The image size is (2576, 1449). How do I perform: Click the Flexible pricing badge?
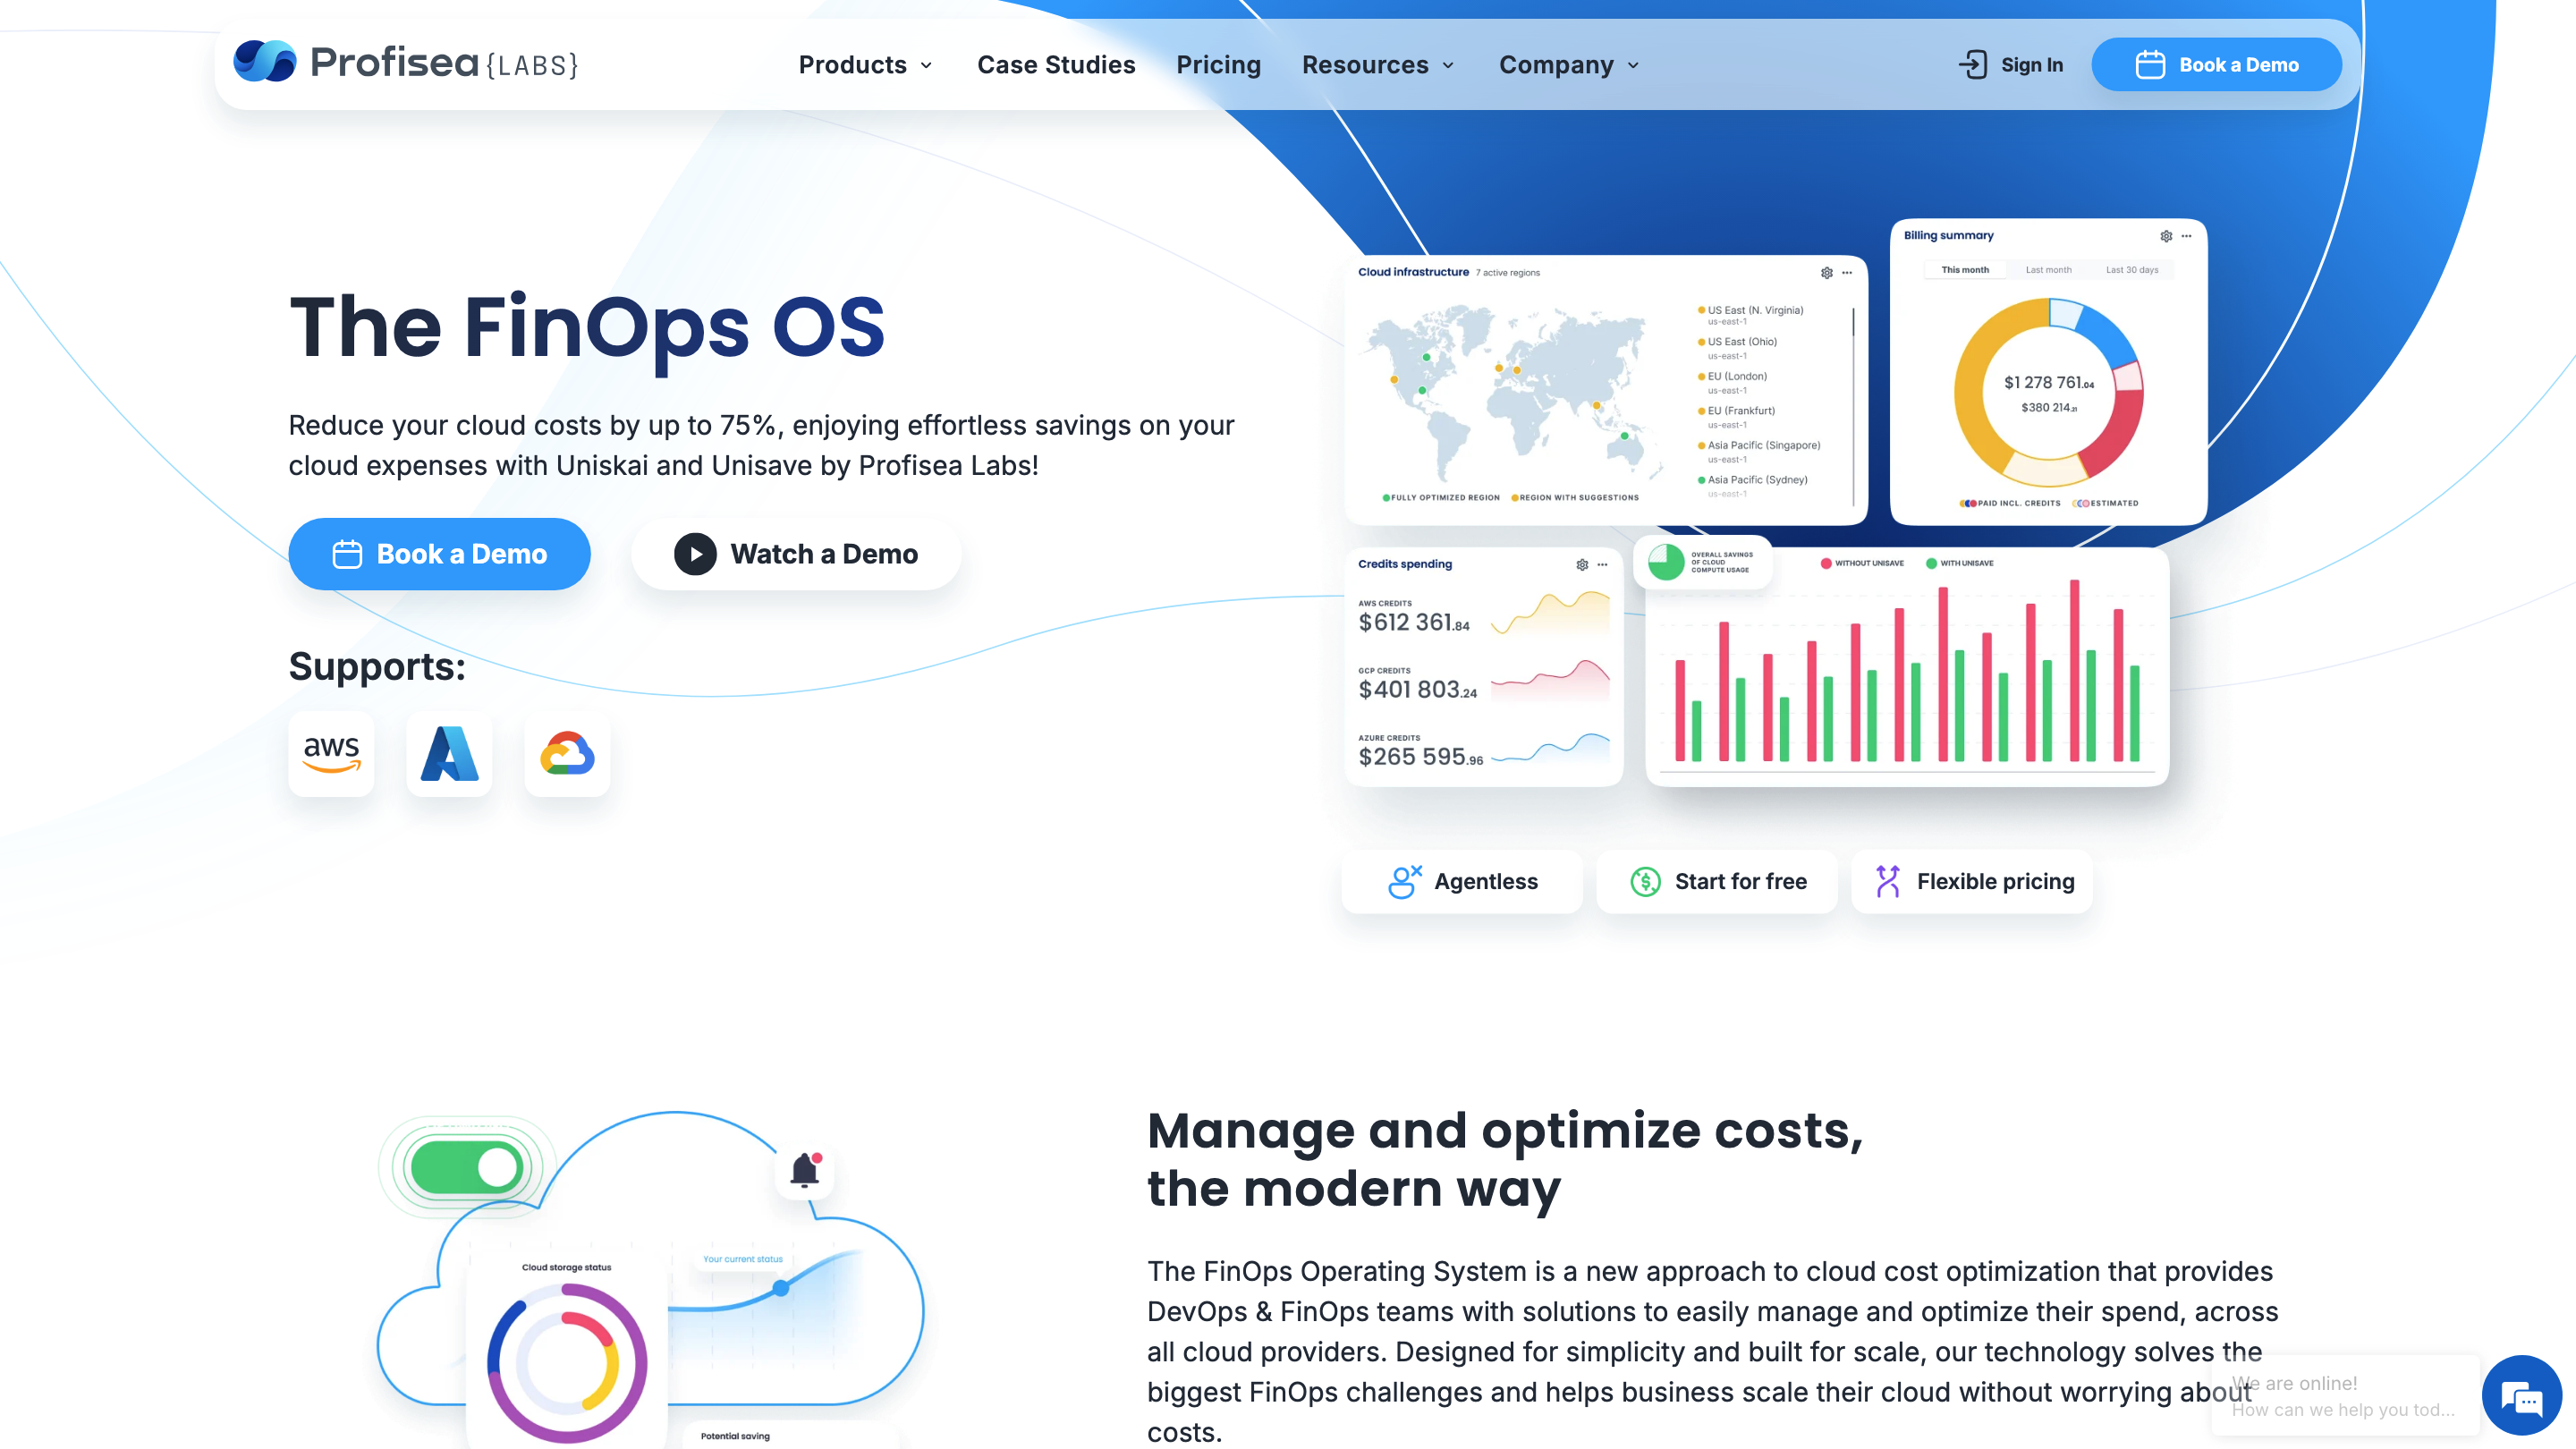[1972, 881]
